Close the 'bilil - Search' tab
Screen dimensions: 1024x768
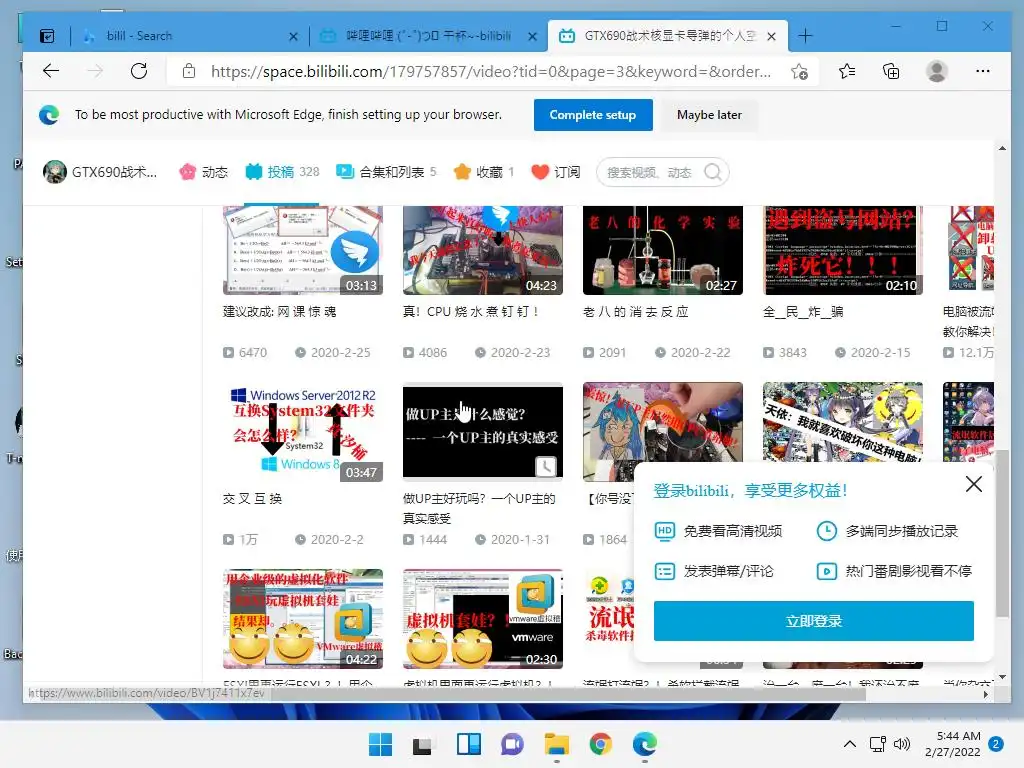[x=293, y=37]
